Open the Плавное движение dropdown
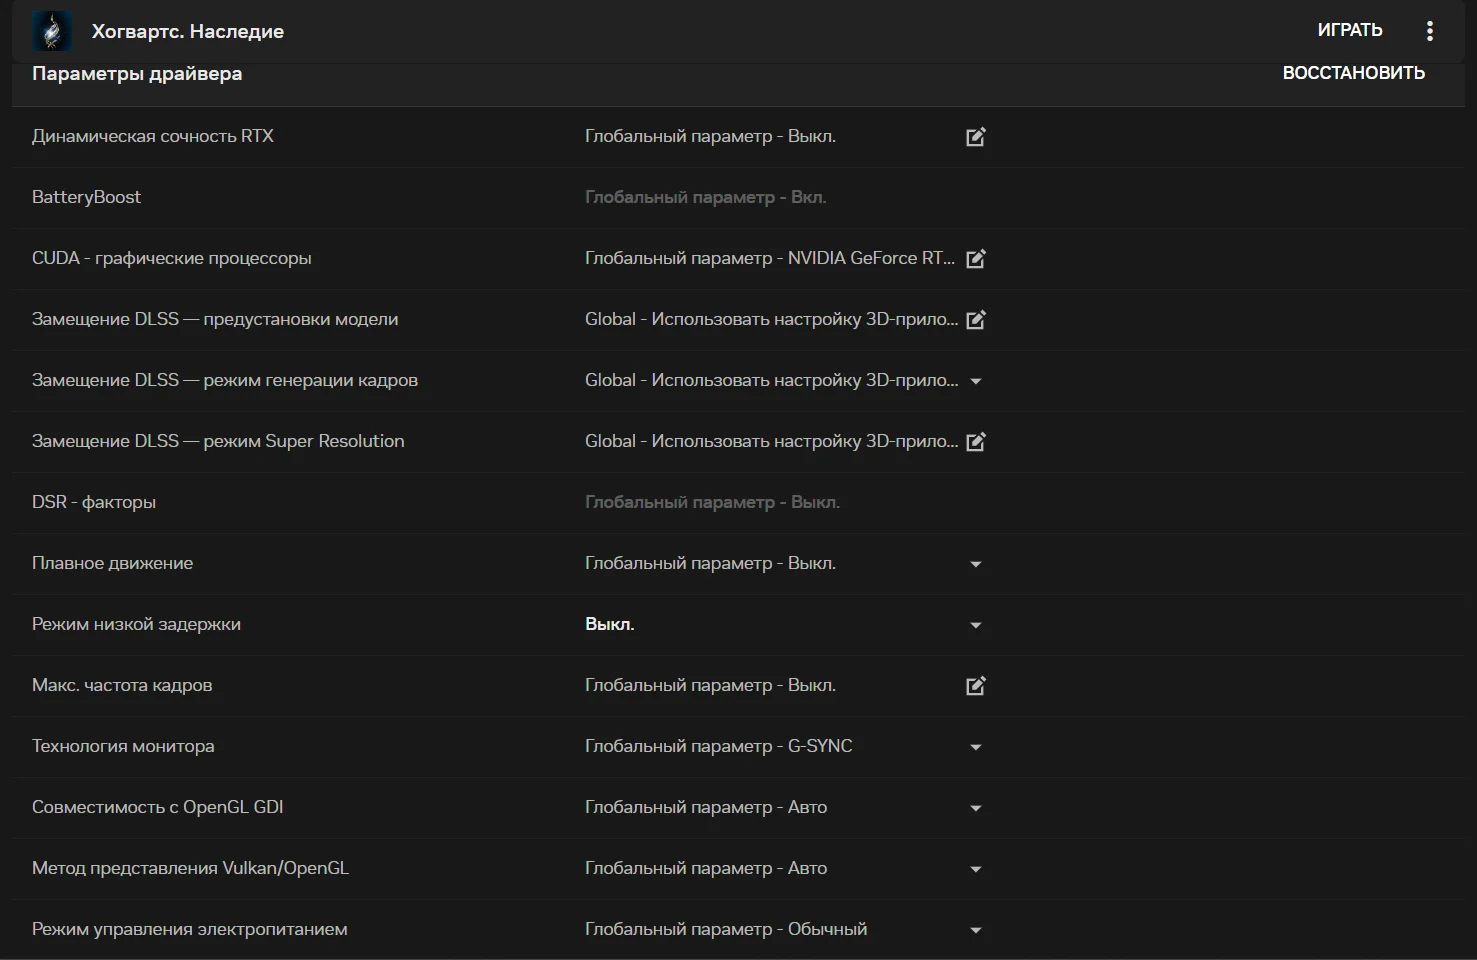 click(x=976, y=564)
